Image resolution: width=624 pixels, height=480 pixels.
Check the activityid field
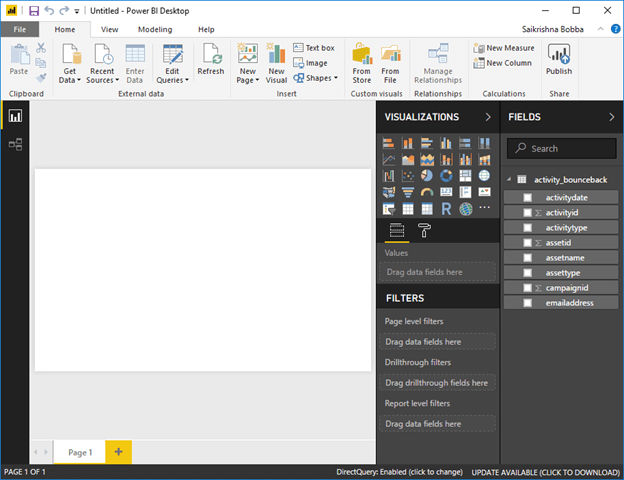528,213
